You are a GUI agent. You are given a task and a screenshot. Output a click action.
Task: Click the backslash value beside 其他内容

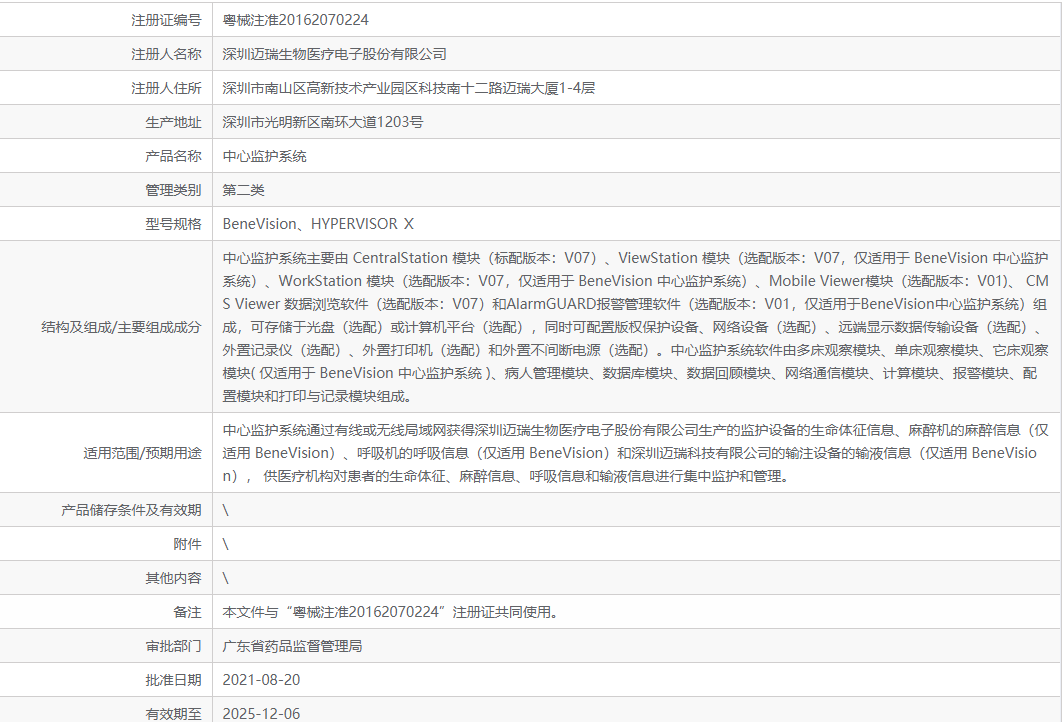pyautogui.click(x=226, y=578)
